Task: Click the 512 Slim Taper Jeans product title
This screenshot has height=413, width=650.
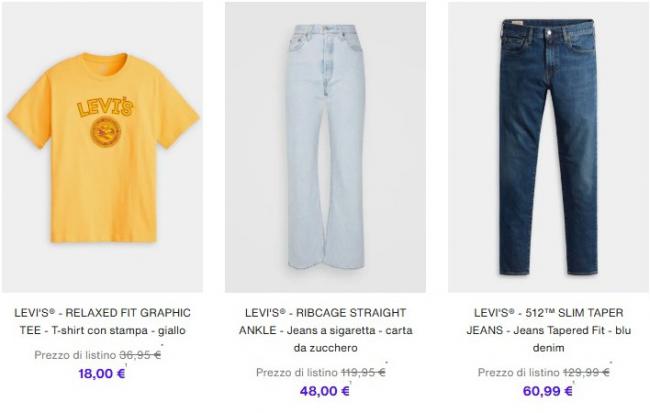Action: click(548, 330)
